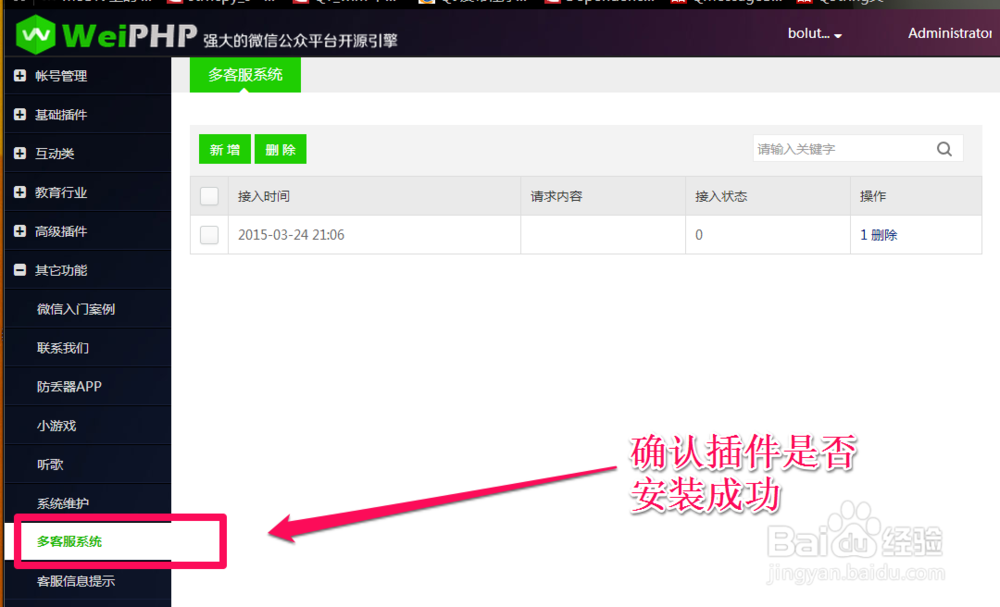Click the 1 link in 操作 column

[864, 235]
